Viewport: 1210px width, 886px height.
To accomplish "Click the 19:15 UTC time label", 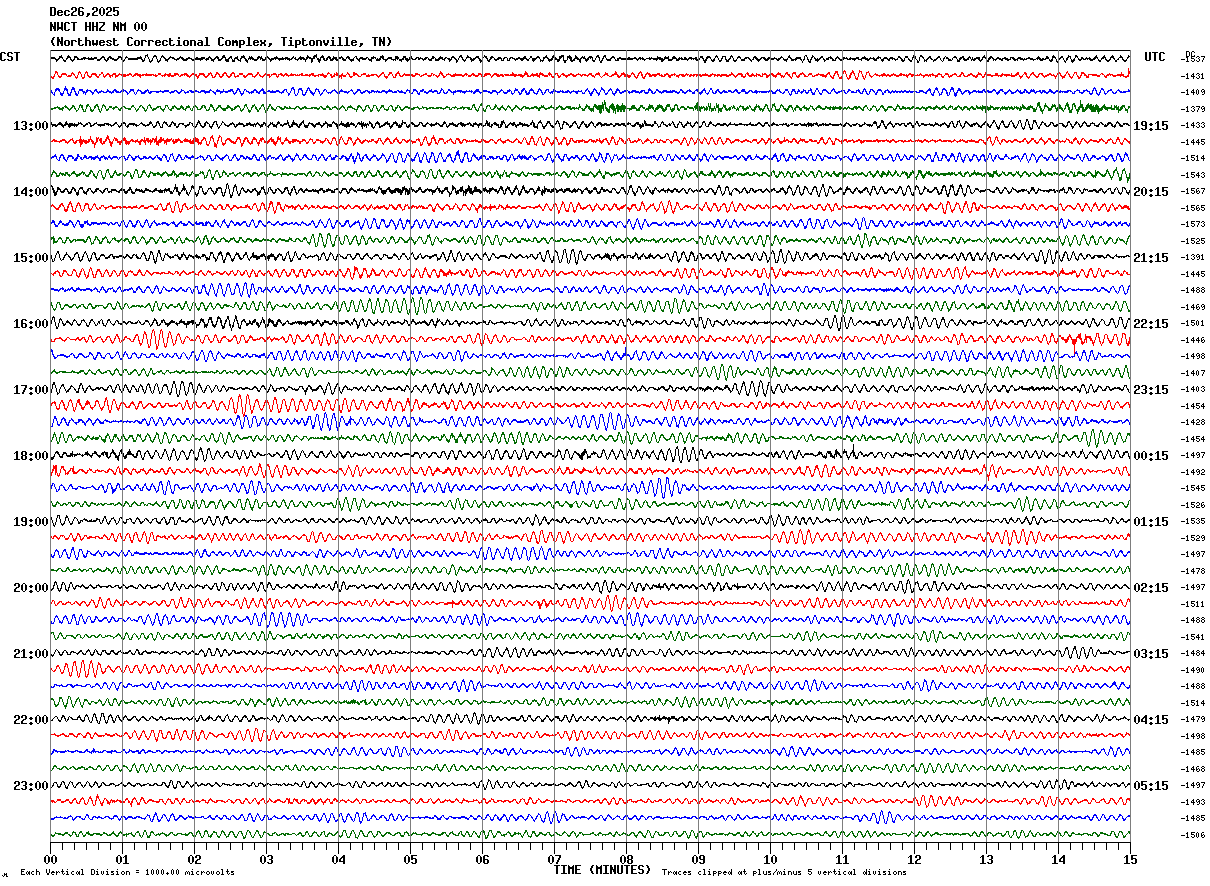I will coord(1150,125).
